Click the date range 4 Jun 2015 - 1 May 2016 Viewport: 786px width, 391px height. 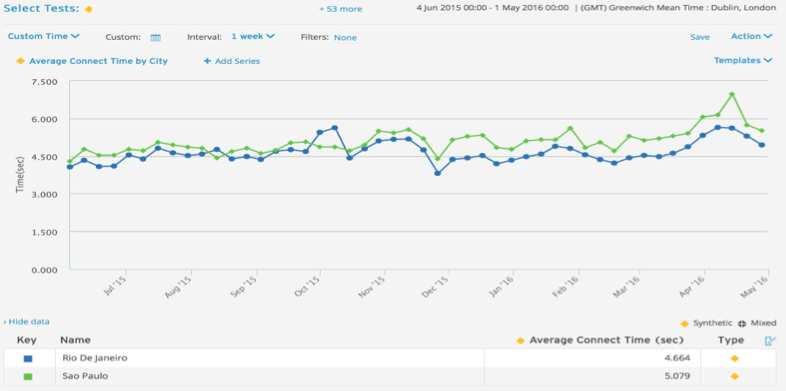[x=492, y=8]
